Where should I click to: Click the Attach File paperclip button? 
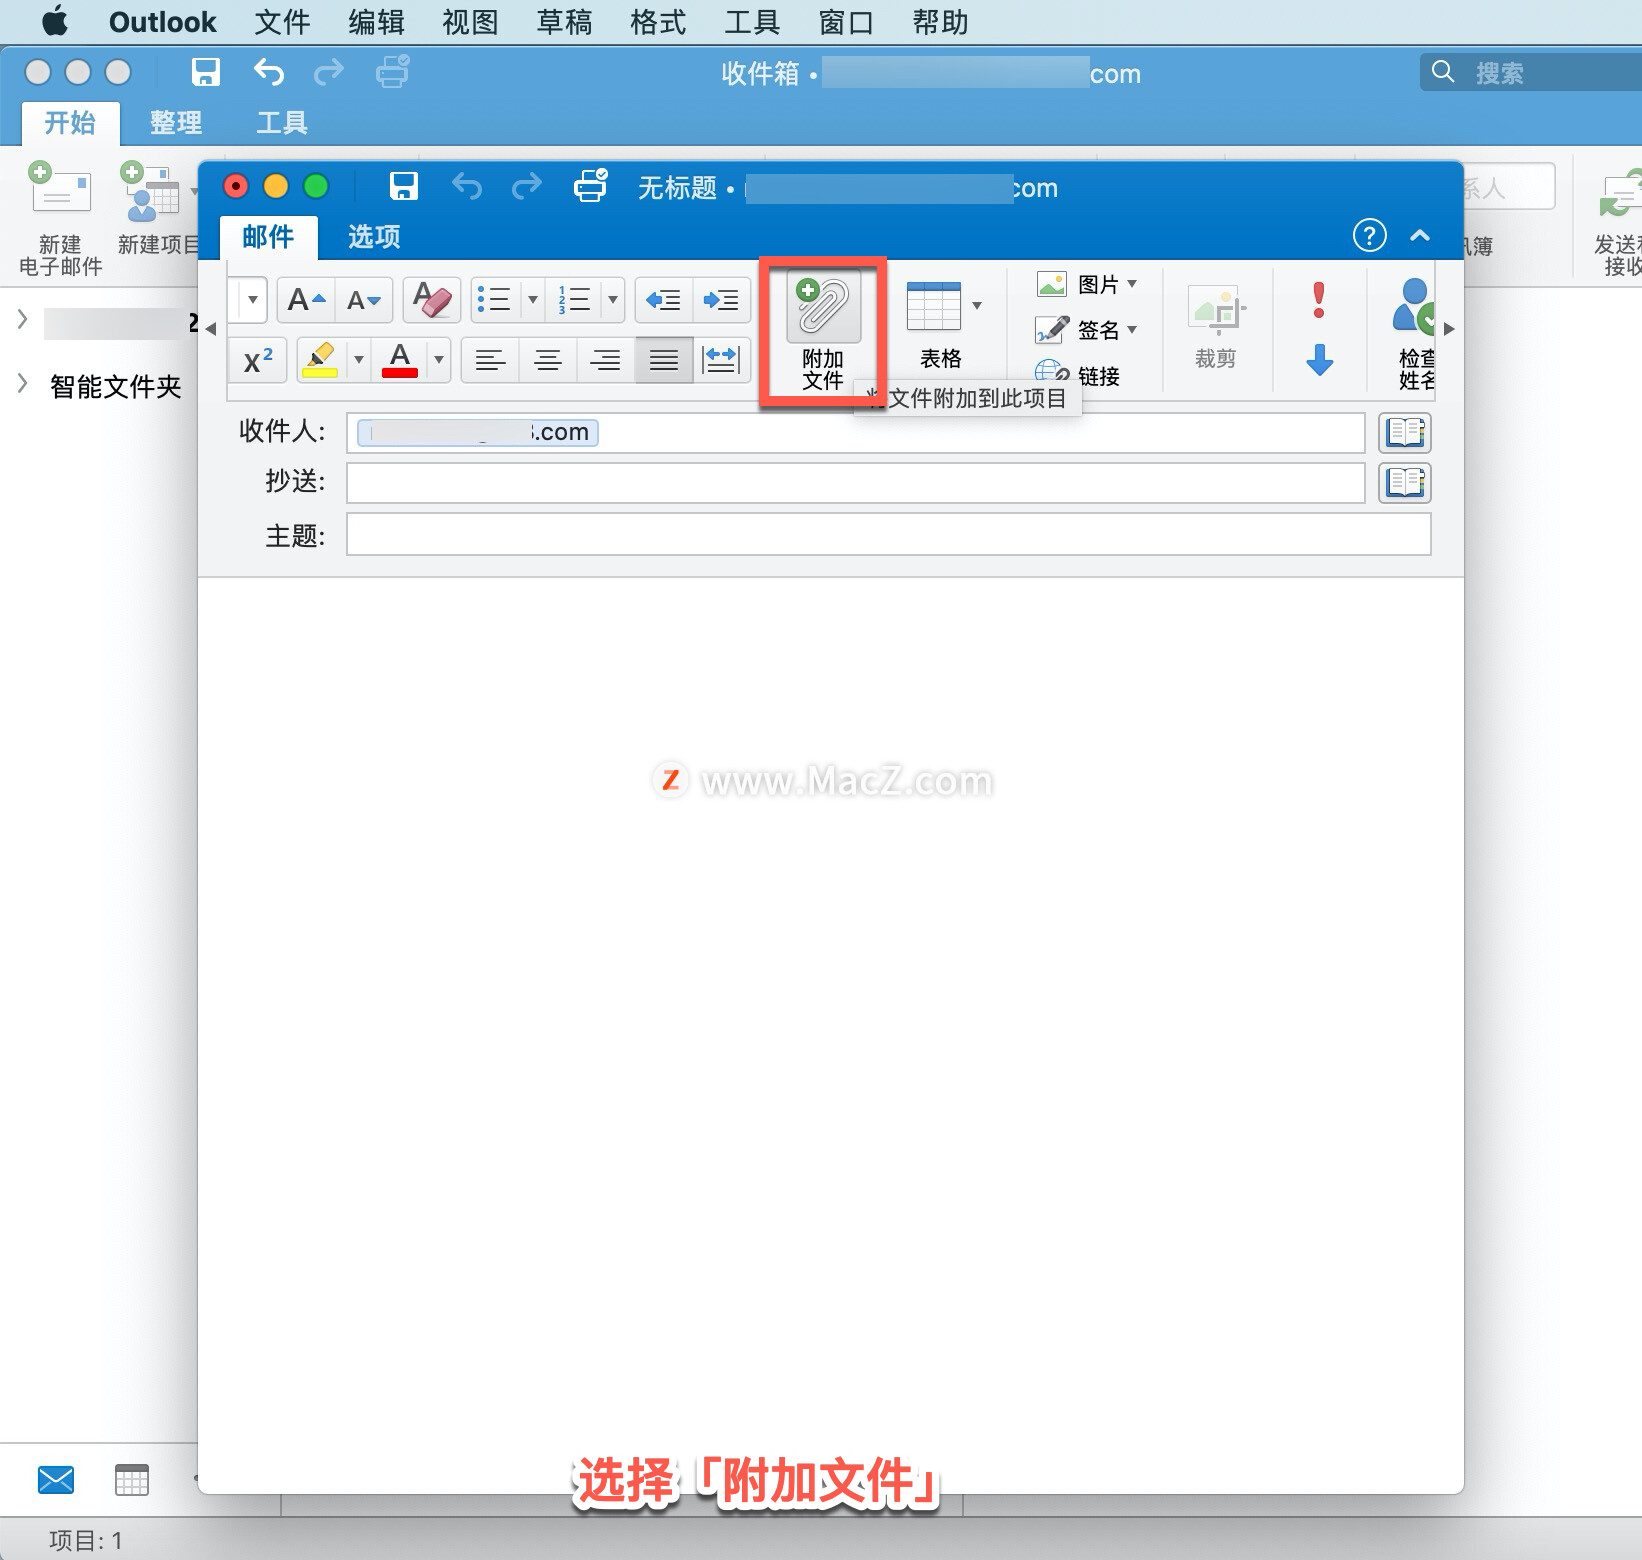[823, 331]
